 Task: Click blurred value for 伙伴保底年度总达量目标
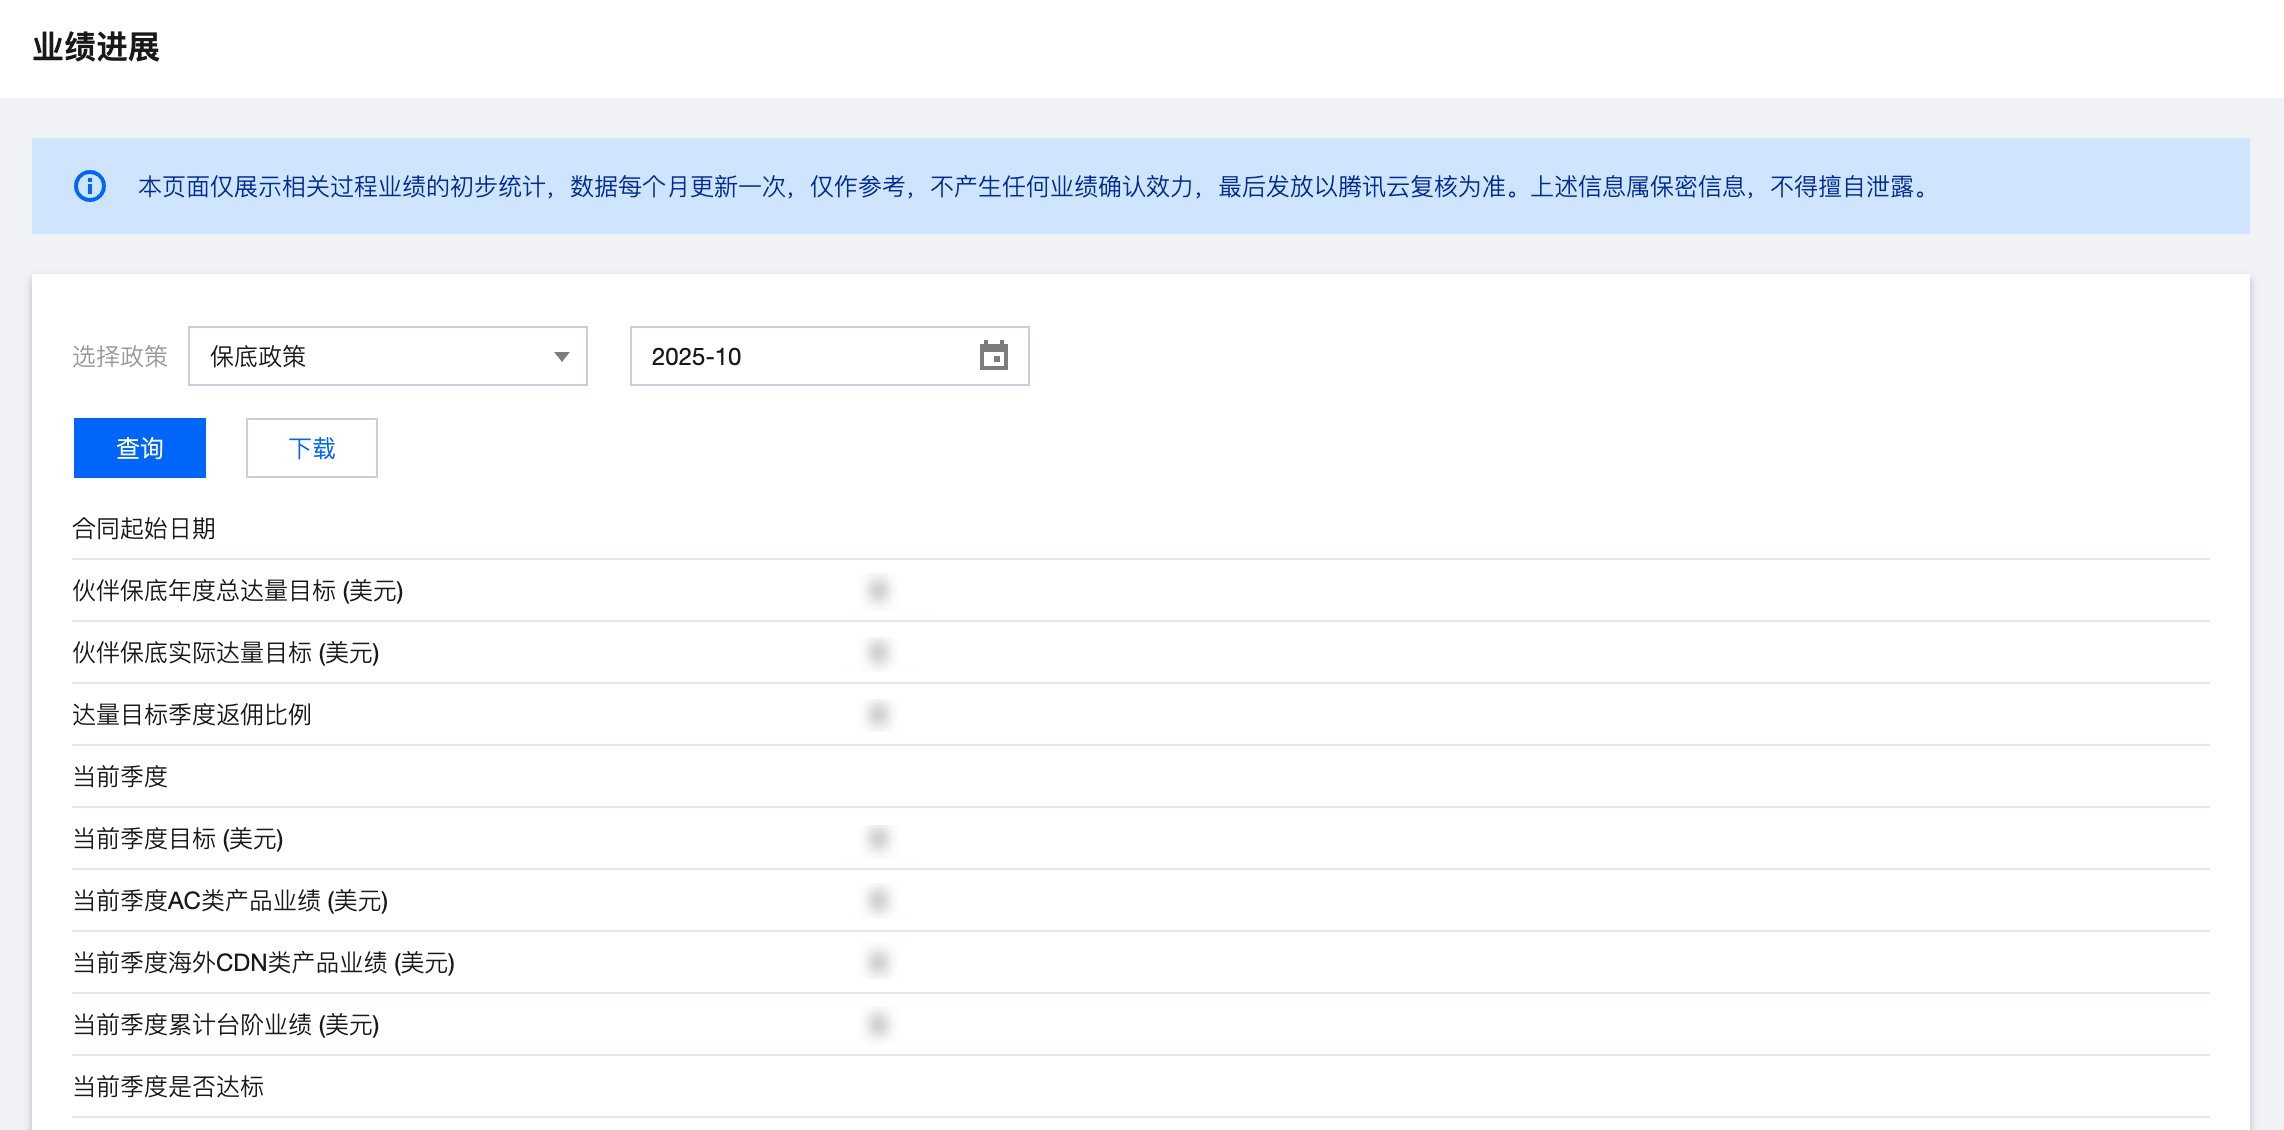point(878,590)
